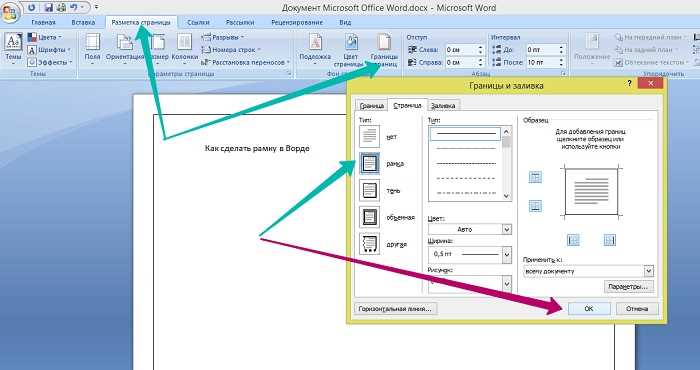Screen dimensions: 700x370
Task: Open the Поля margins tool
Action: click(x=92, y=48)
